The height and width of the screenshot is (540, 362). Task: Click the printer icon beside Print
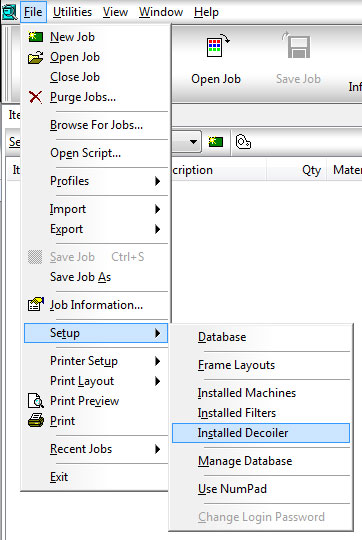(x=36, y=420)
